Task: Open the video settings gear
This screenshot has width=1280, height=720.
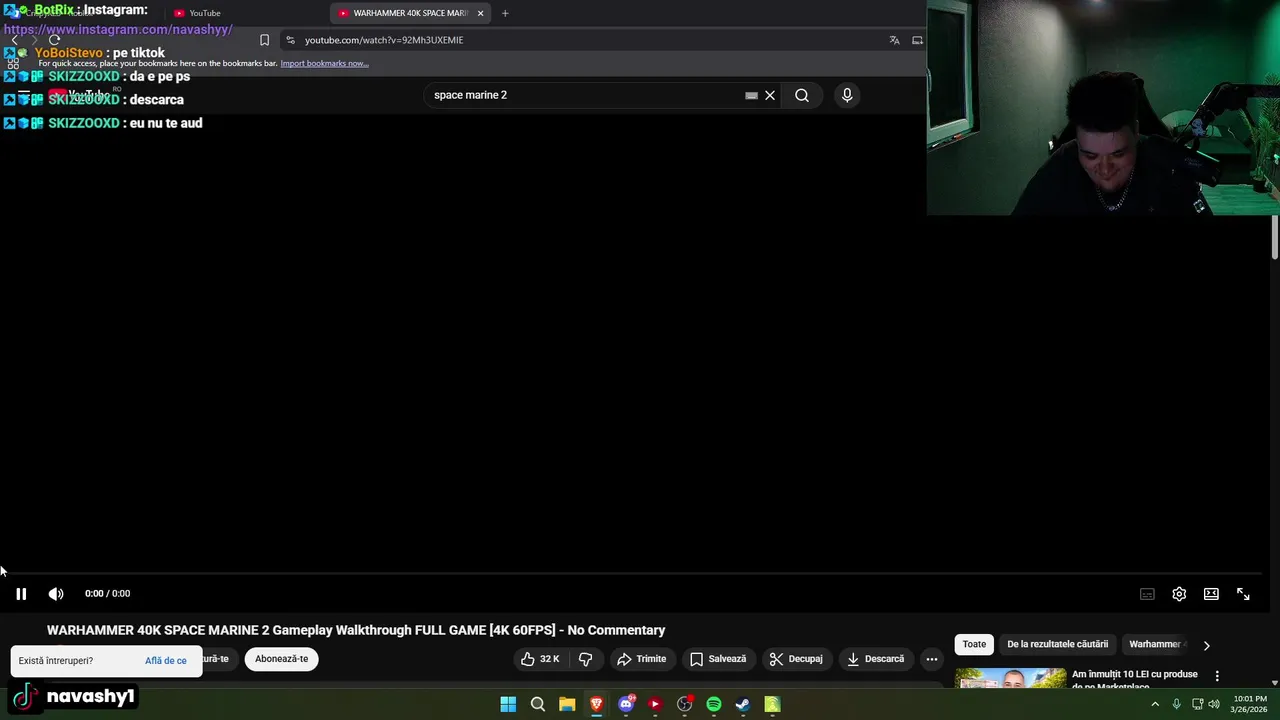Action: [1179, 594]
